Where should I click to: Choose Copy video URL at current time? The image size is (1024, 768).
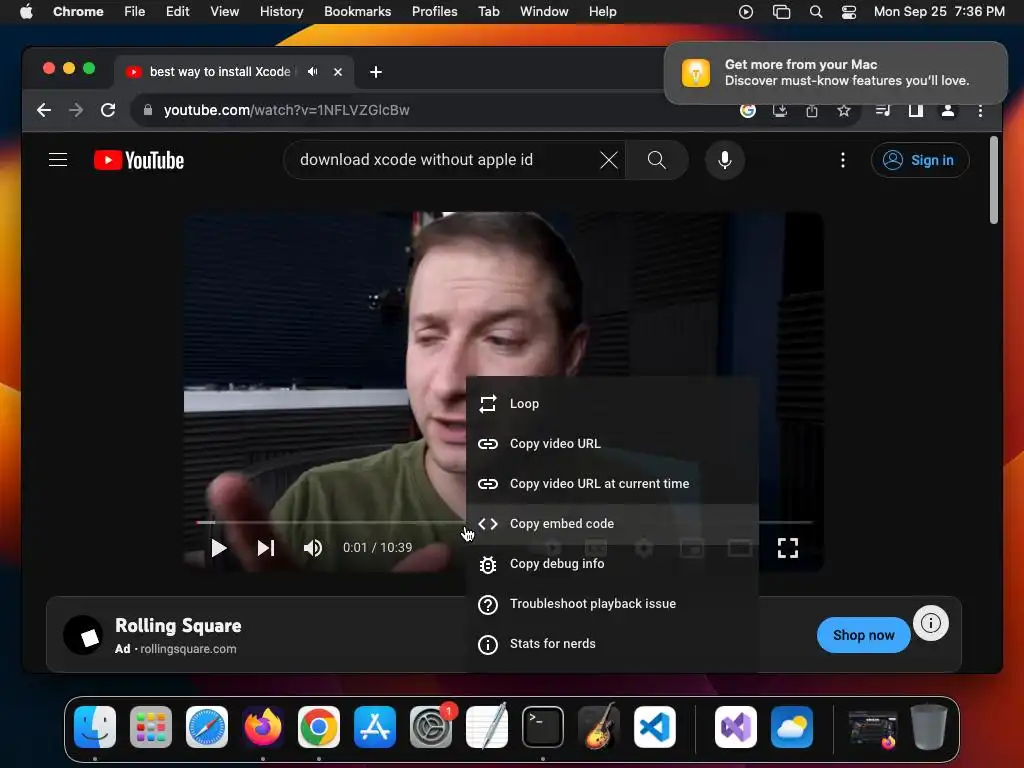pyautogui.click(x=612, y=484)
